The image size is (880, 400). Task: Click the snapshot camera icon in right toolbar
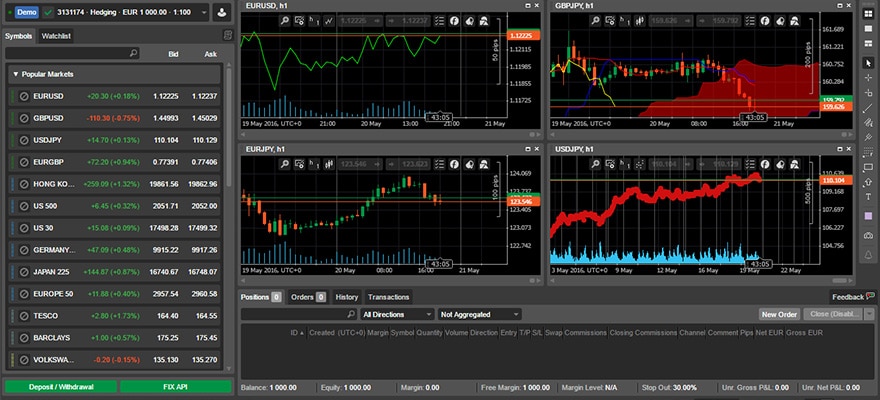[x=868, y=233]
